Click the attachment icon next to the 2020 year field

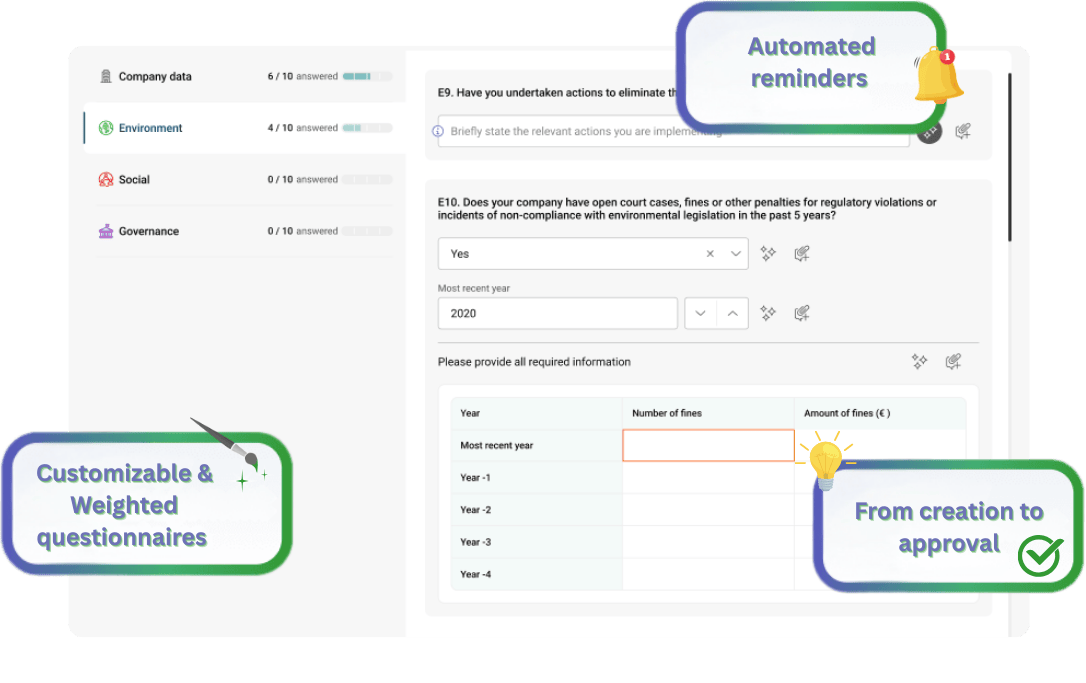(801, 313)
